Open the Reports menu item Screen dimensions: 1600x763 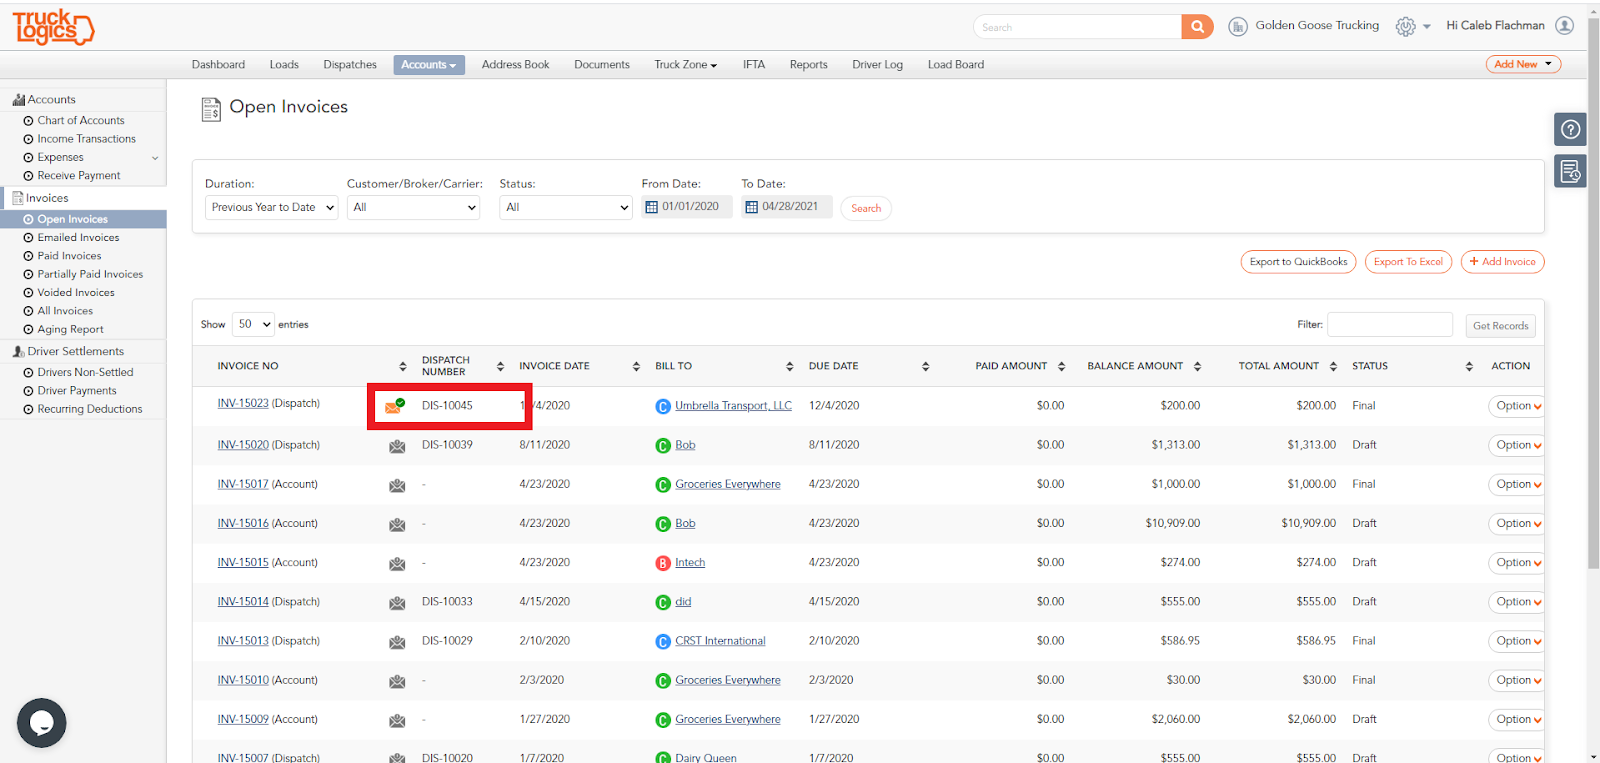pos(809,65)
